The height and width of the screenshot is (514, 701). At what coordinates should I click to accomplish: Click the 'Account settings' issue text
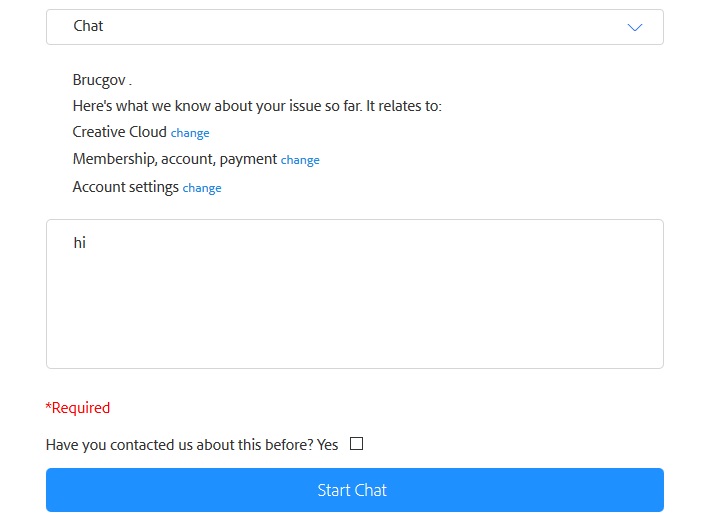[x=125, y=187]
